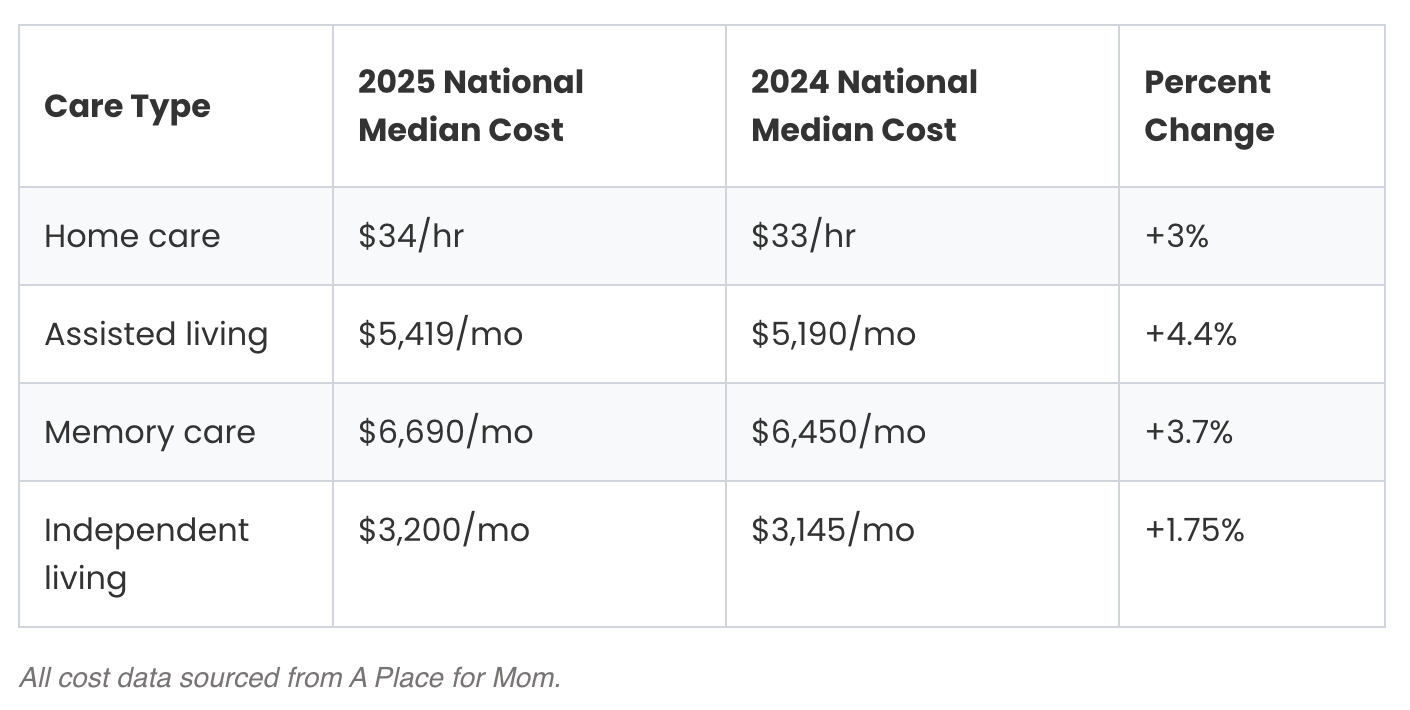
Task: Select the Memory care row label
Action: (x=150, y=432)
